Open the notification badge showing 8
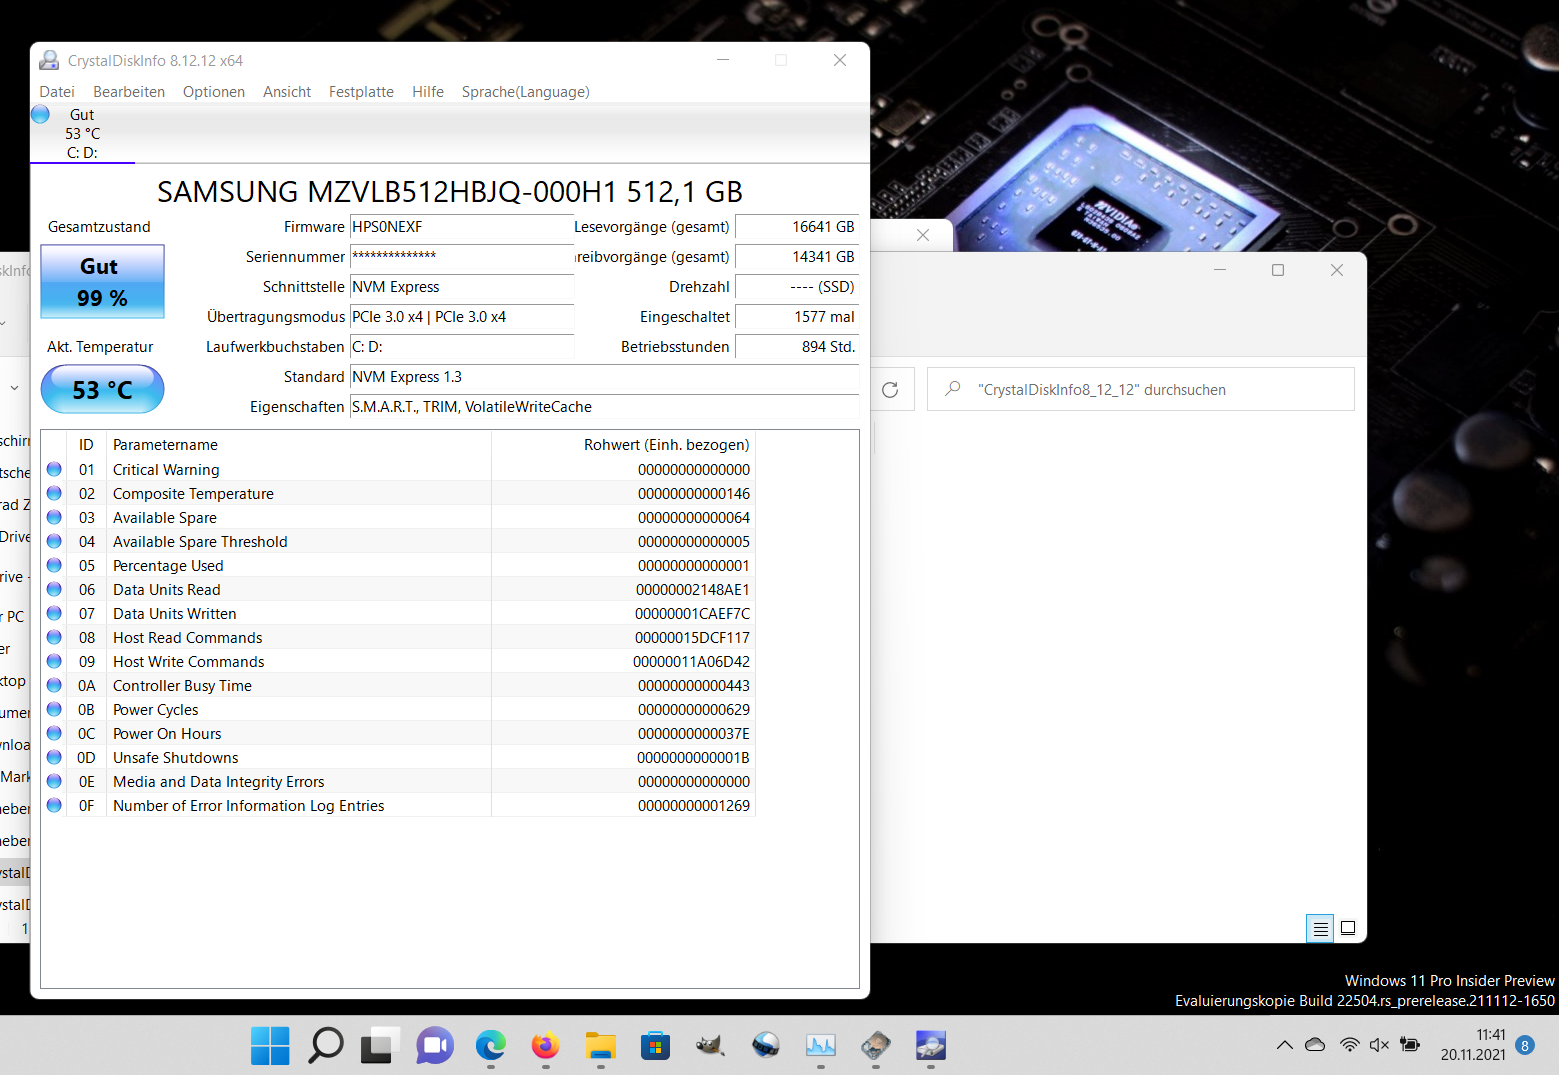Image resolution: width=1559 pixels, height=1075 pixels. pos(1525,1046)
